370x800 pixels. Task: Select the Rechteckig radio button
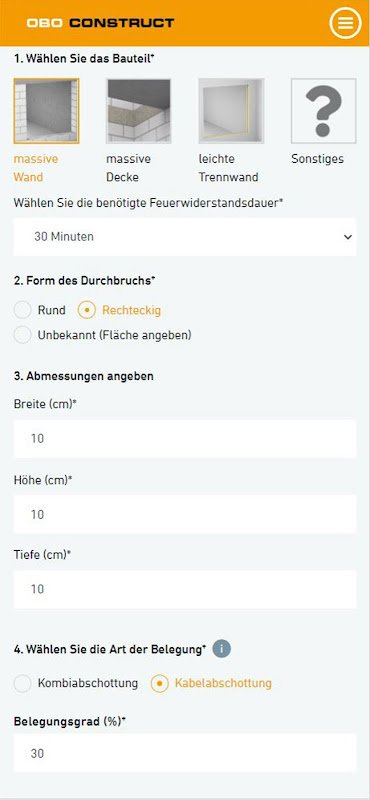(86, 310)
